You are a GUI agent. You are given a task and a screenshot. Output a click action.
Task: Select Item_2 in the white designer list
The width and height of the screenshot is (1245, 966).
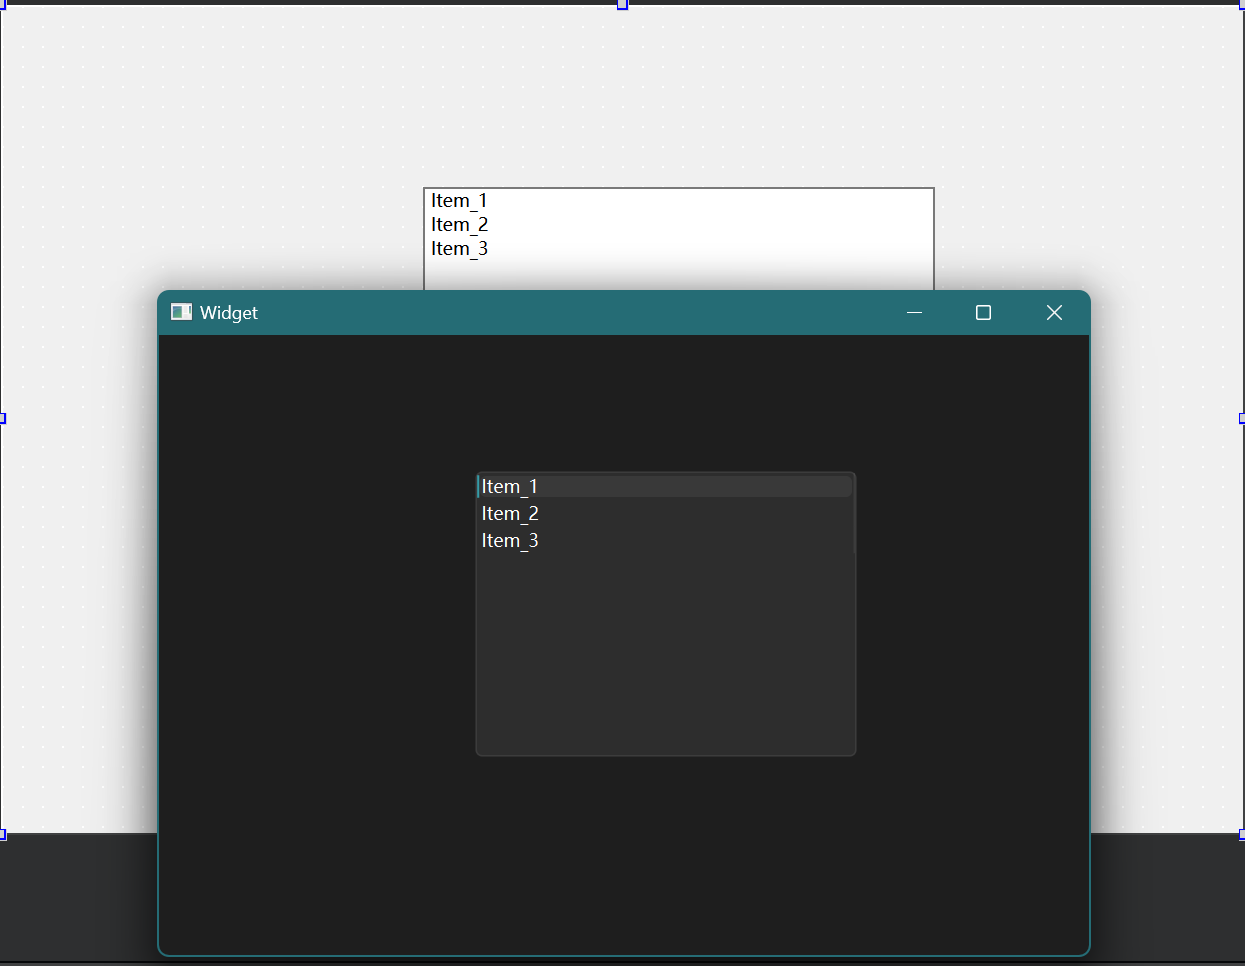tap(459, 225)
